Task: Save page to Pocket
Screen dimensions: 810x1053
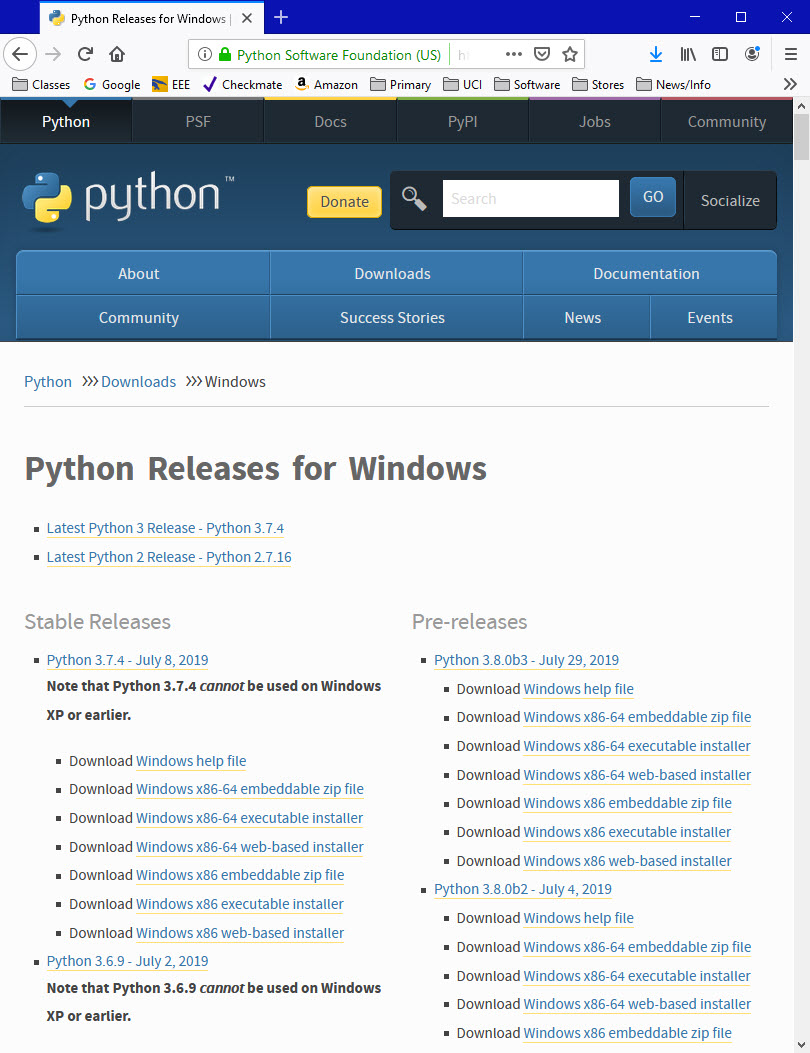Action: (x=541, y=54)
